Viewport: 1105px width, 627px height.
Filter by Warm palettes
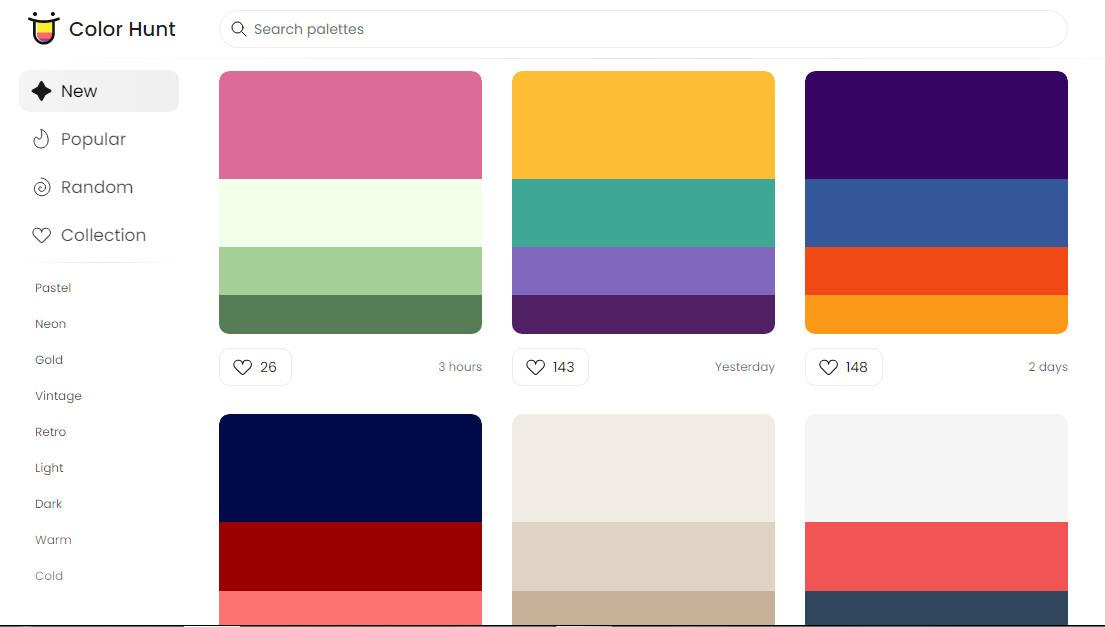pyautogui.click(x=53, y=540)
